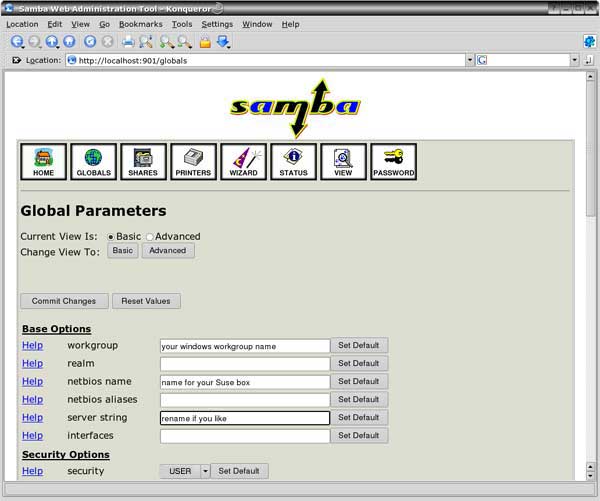Open the View menu
The height and width of the screenshot is (501, 600).
(80, 24)
